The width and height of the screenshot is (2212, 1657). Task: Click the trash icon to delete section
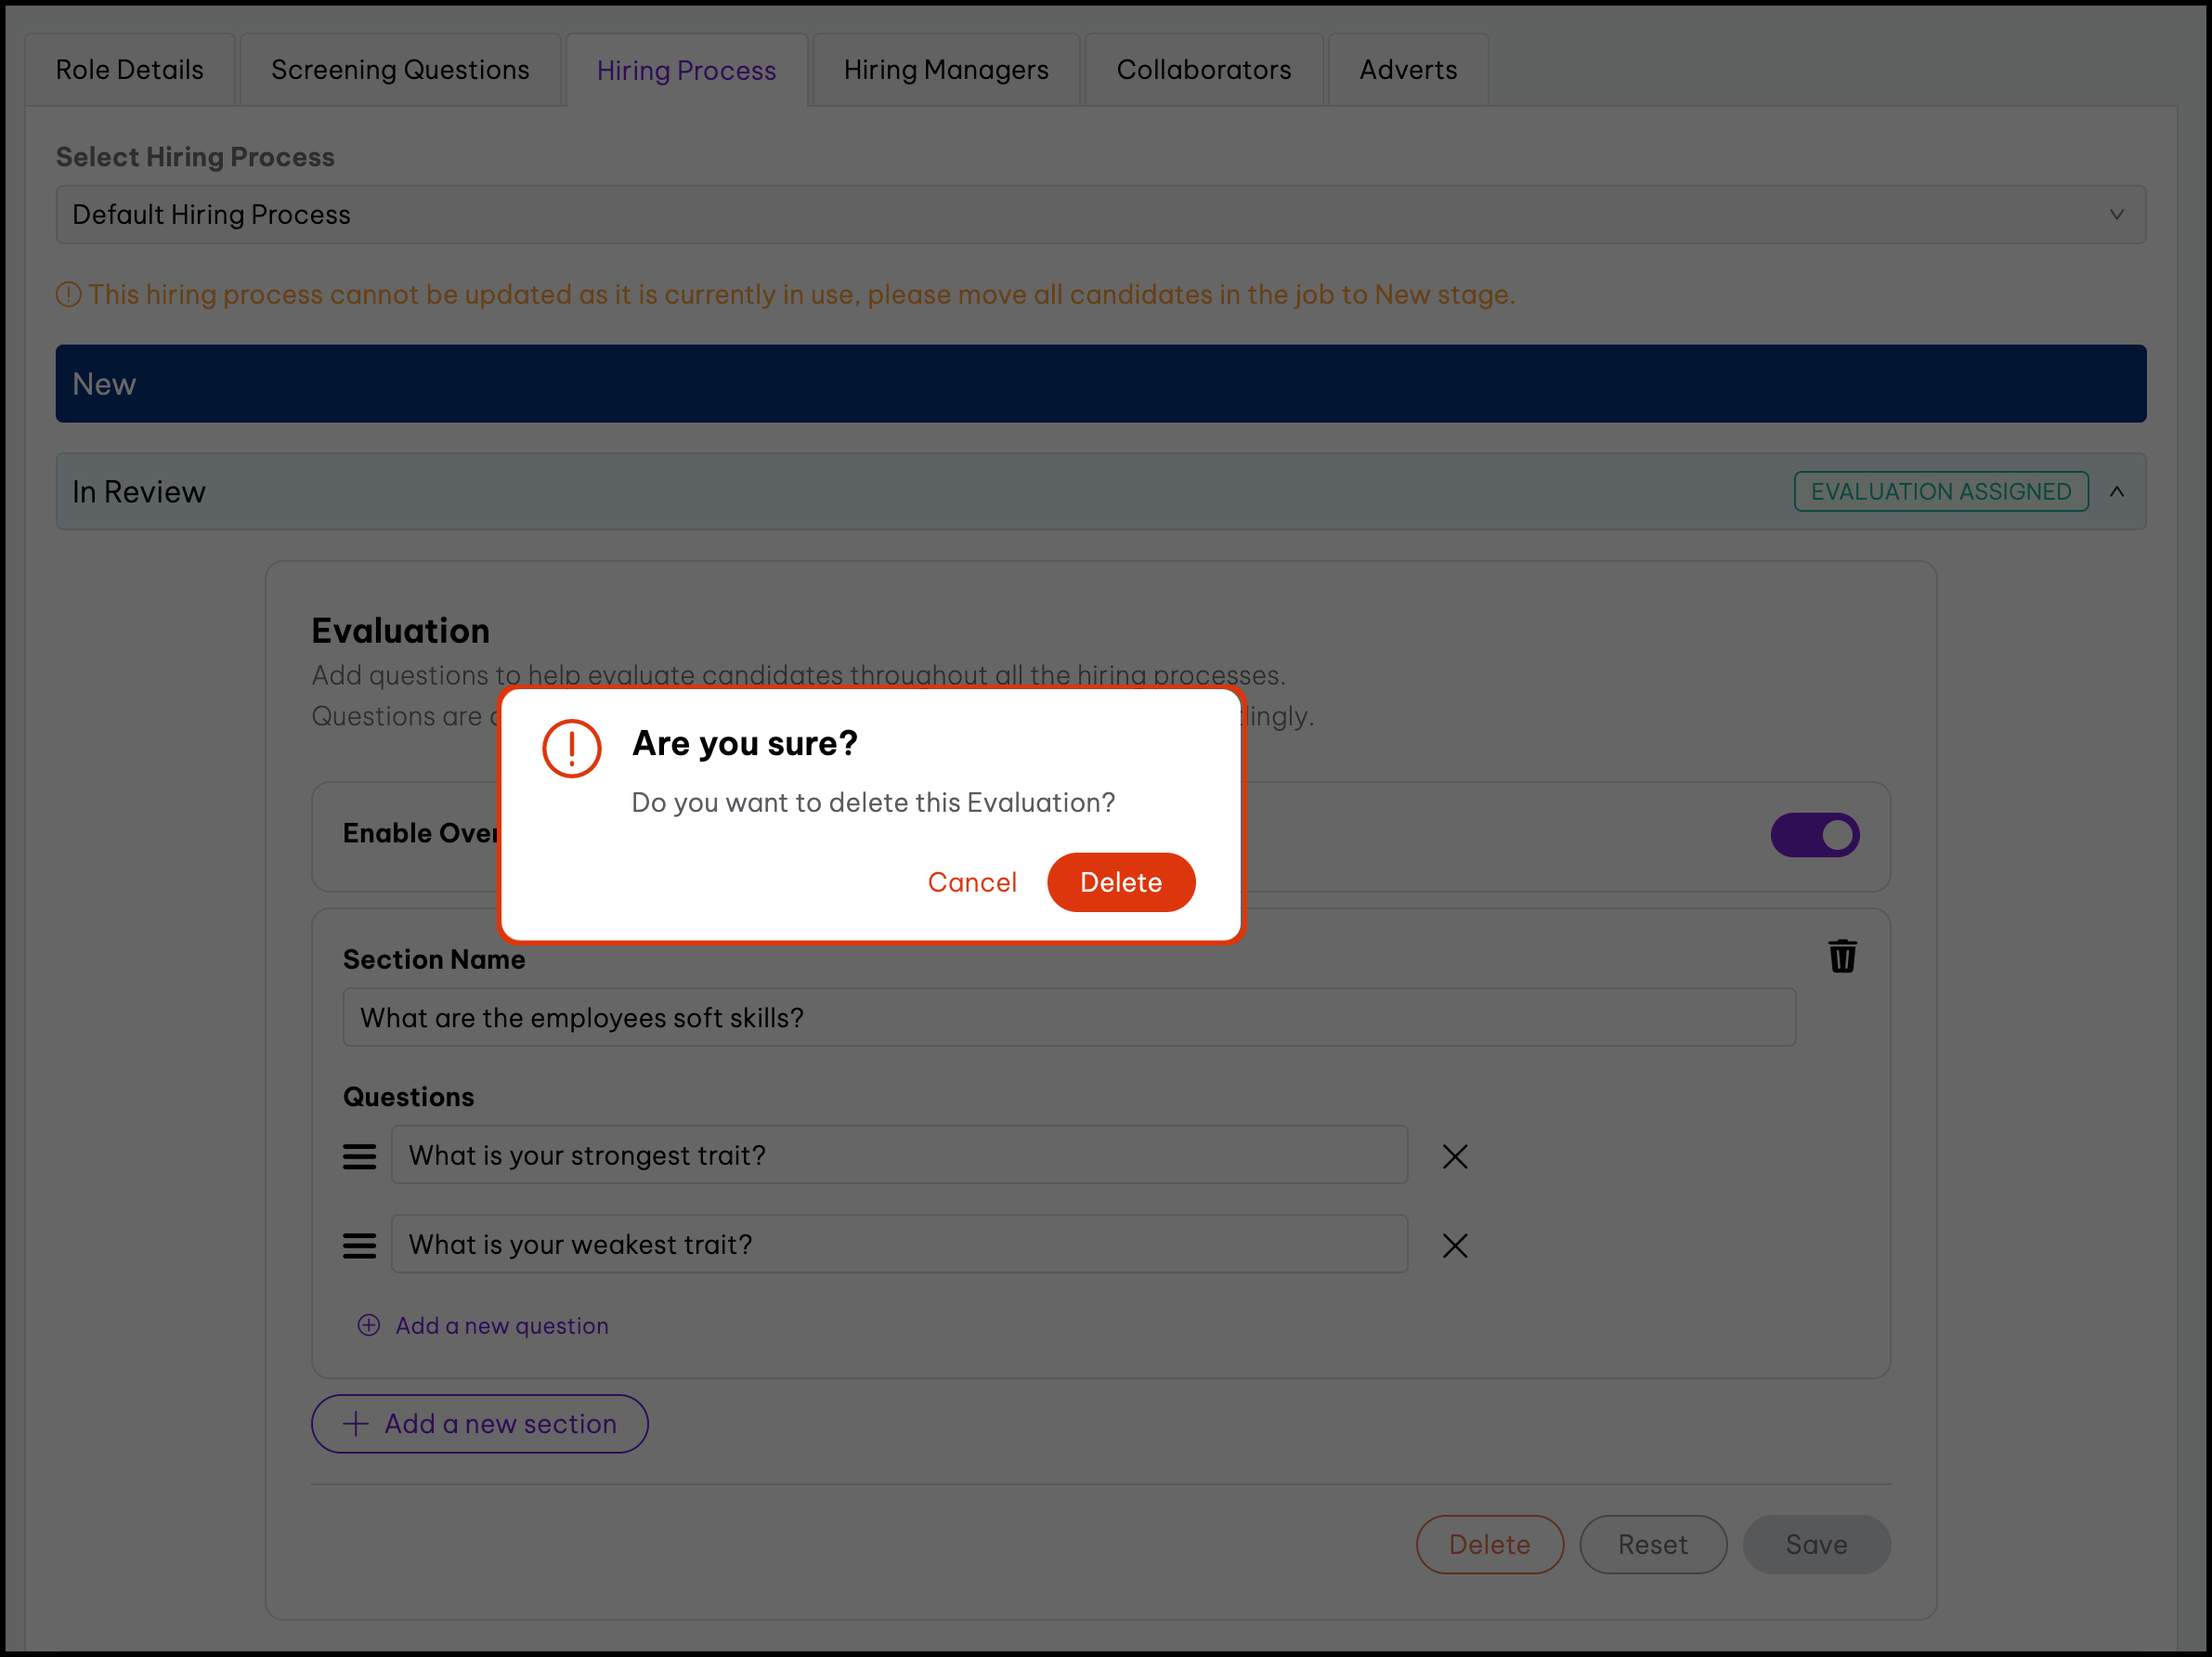pyautogui.click(x=1842, y=957)
